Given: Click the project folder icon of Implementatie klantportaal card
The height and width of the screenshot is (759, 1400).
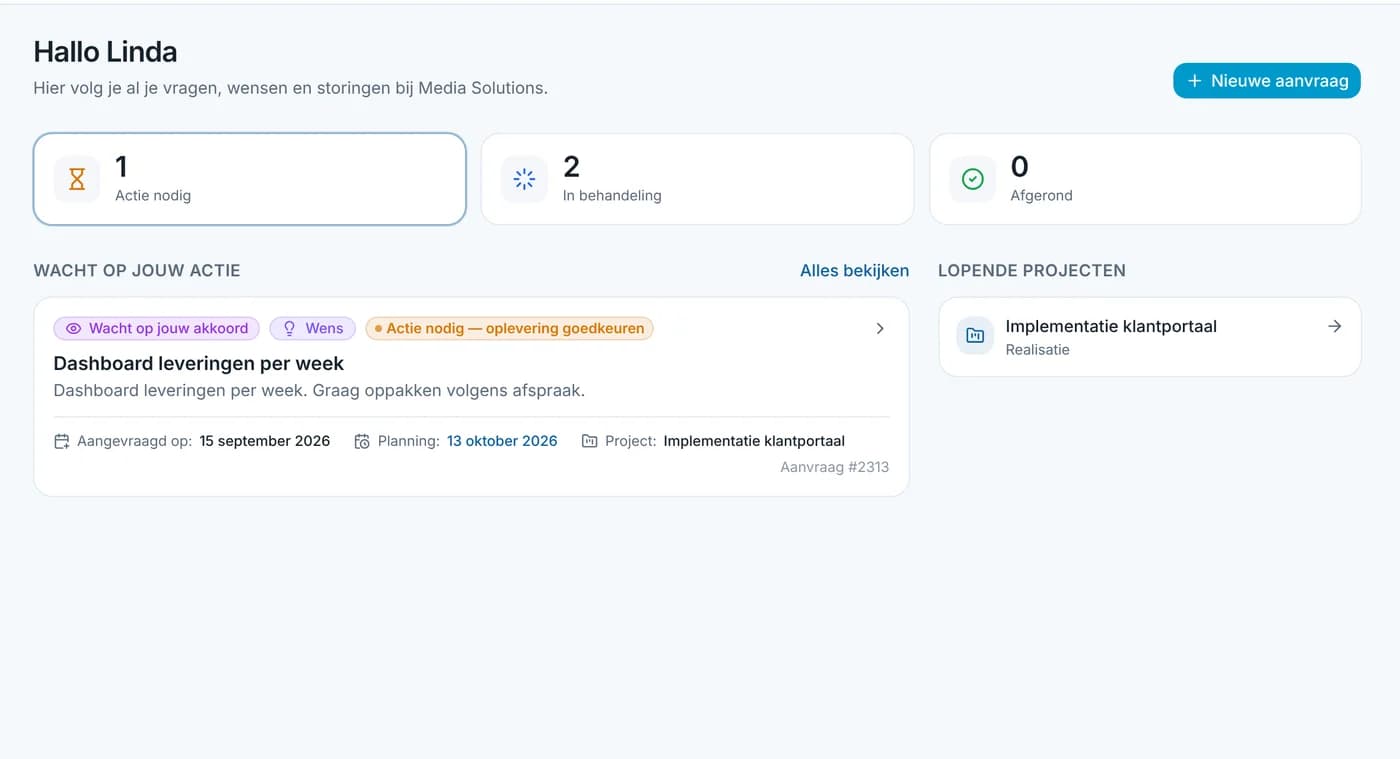Looking at the screenshot, I should [x=975, y=336].
